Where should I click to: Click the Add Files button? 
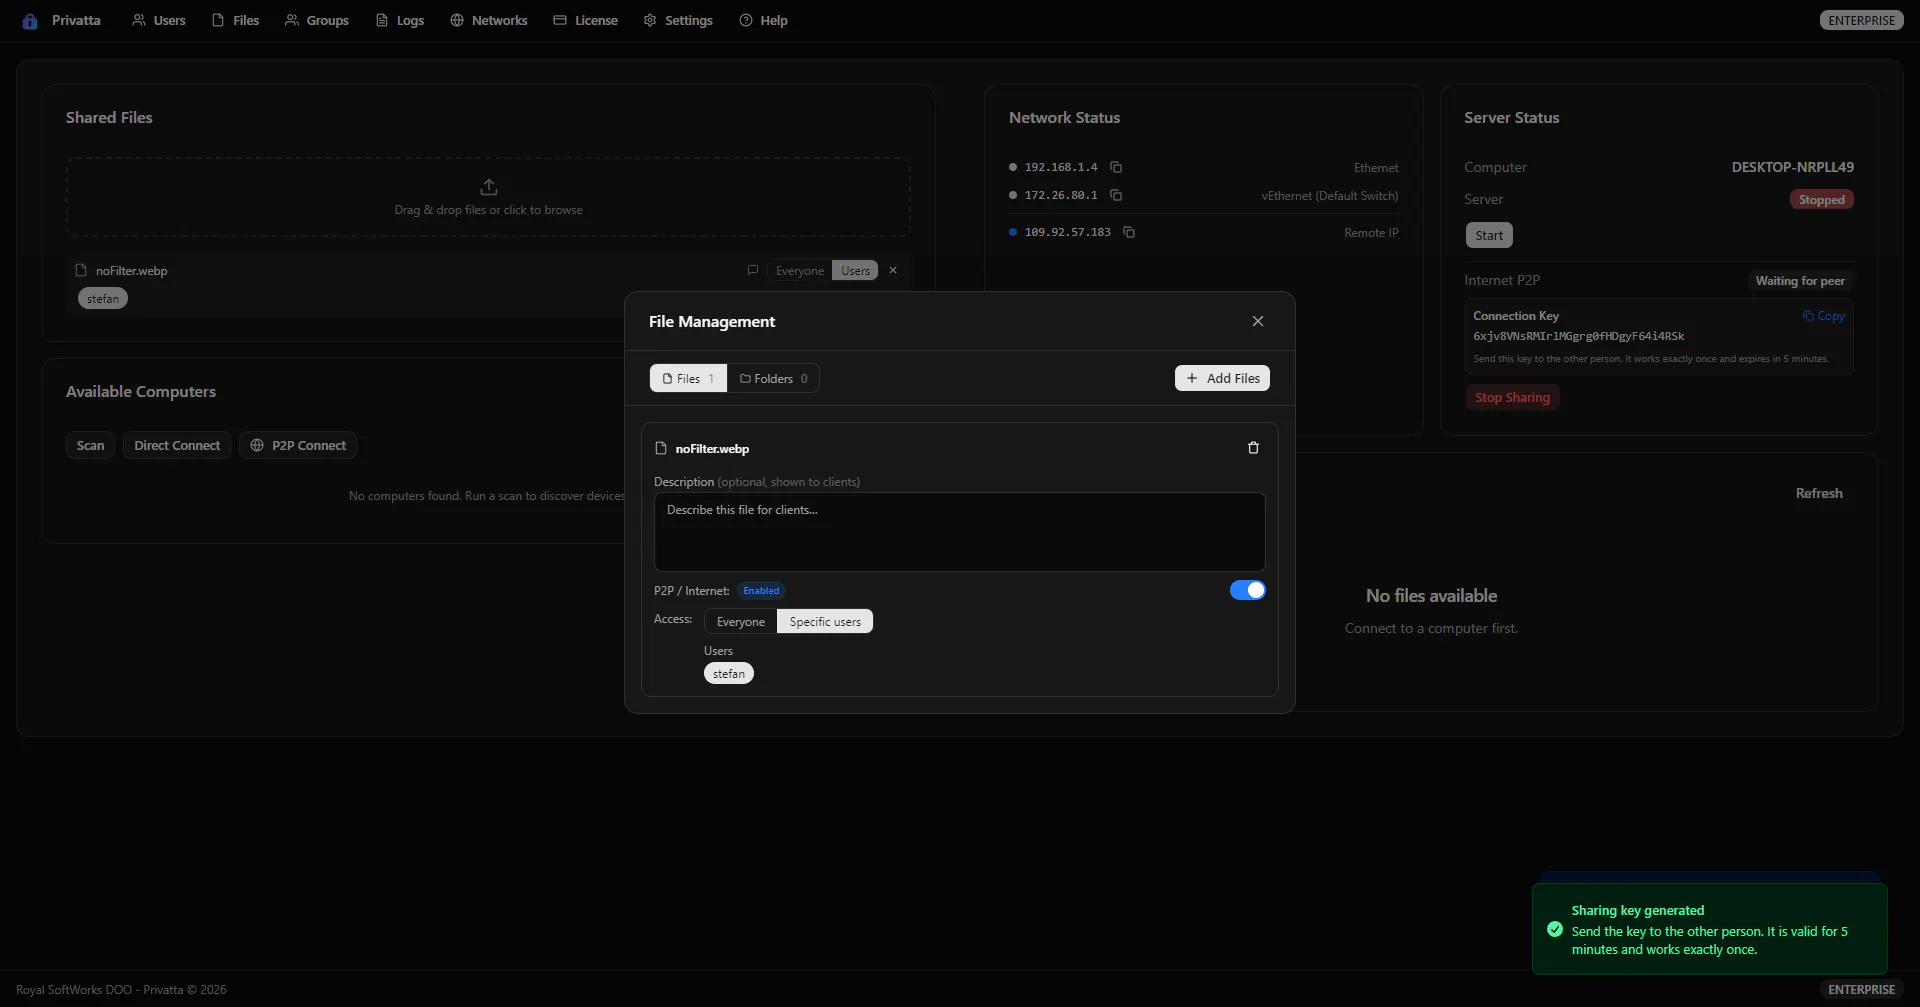tap(1222, 378)
